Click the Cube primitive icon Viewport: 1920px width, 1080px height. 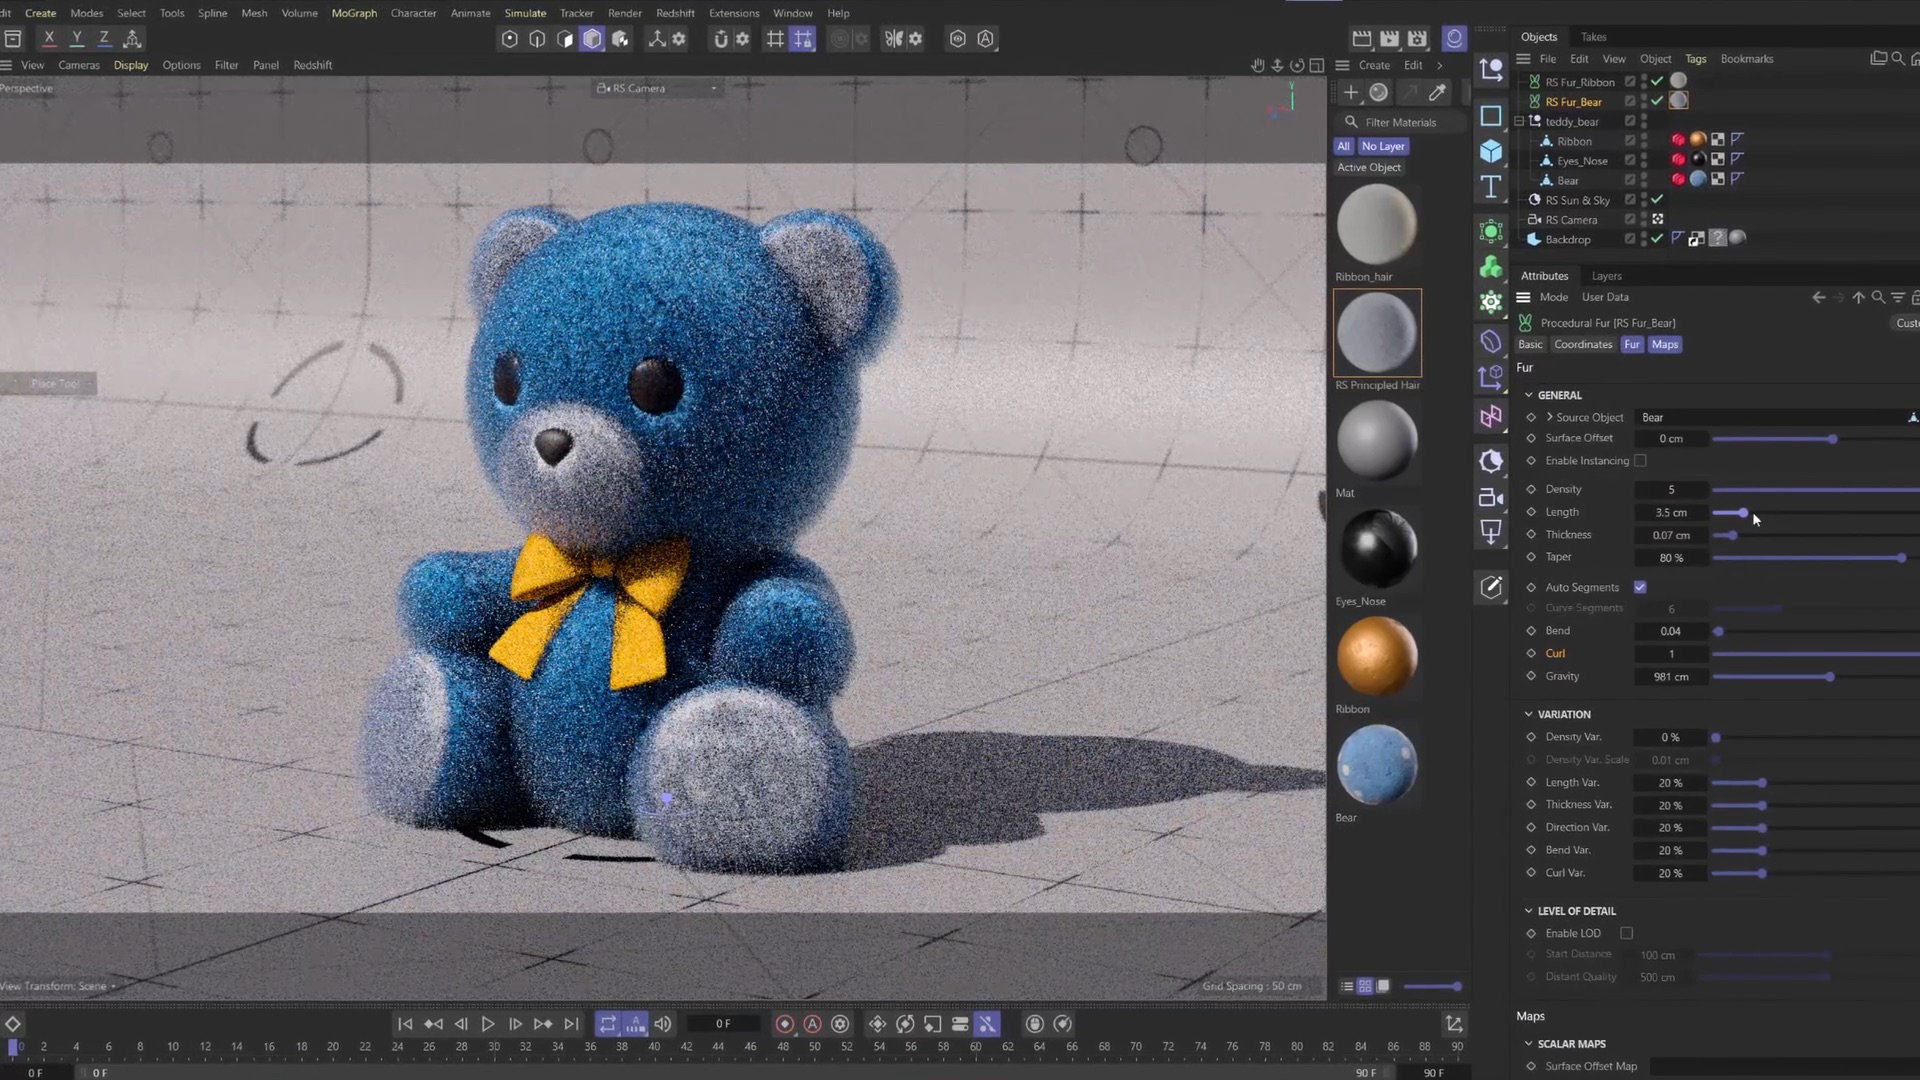(x=1491, y=151)
